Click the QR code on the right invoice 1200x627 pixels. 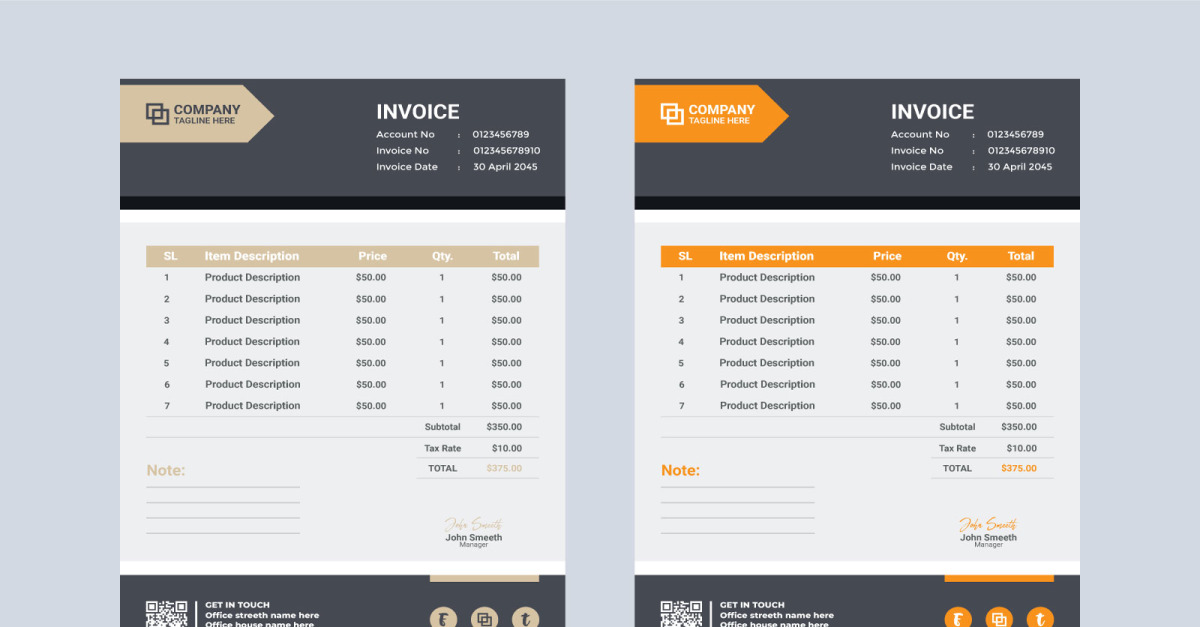click(x=683, y=613)
